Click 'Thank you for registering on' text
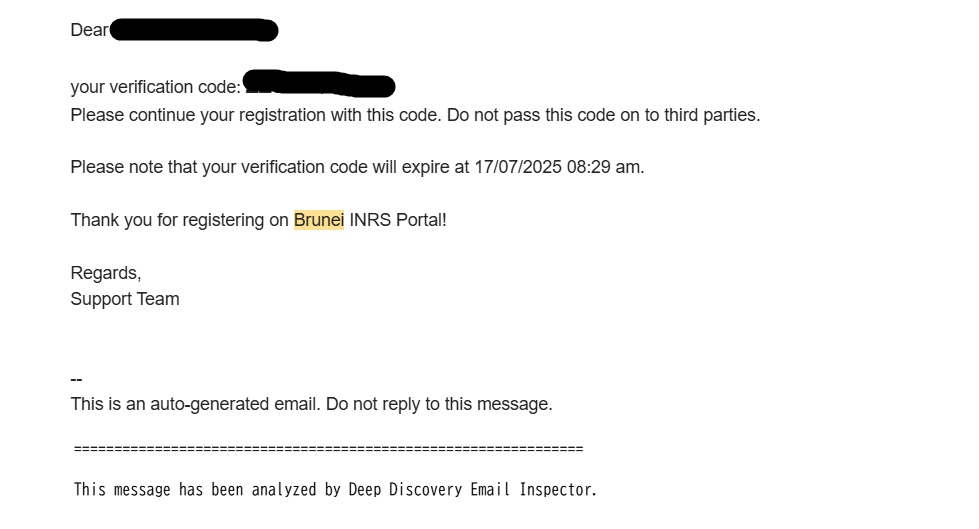 click(x=180, y=220)
